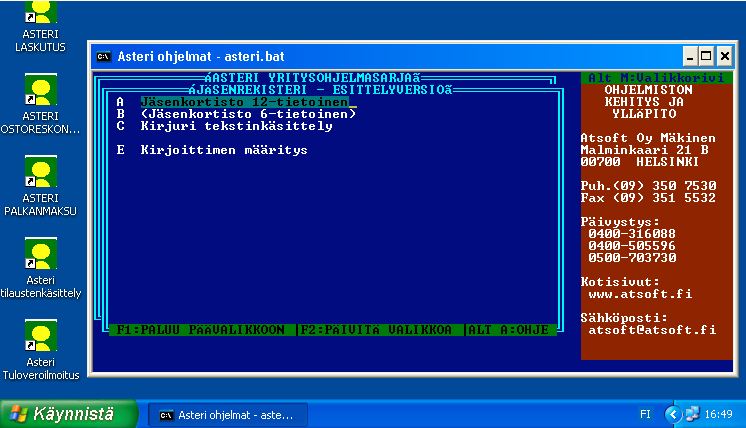Open the Käynnistä start button
Screen dimensions: 746x428
[68, 414]
